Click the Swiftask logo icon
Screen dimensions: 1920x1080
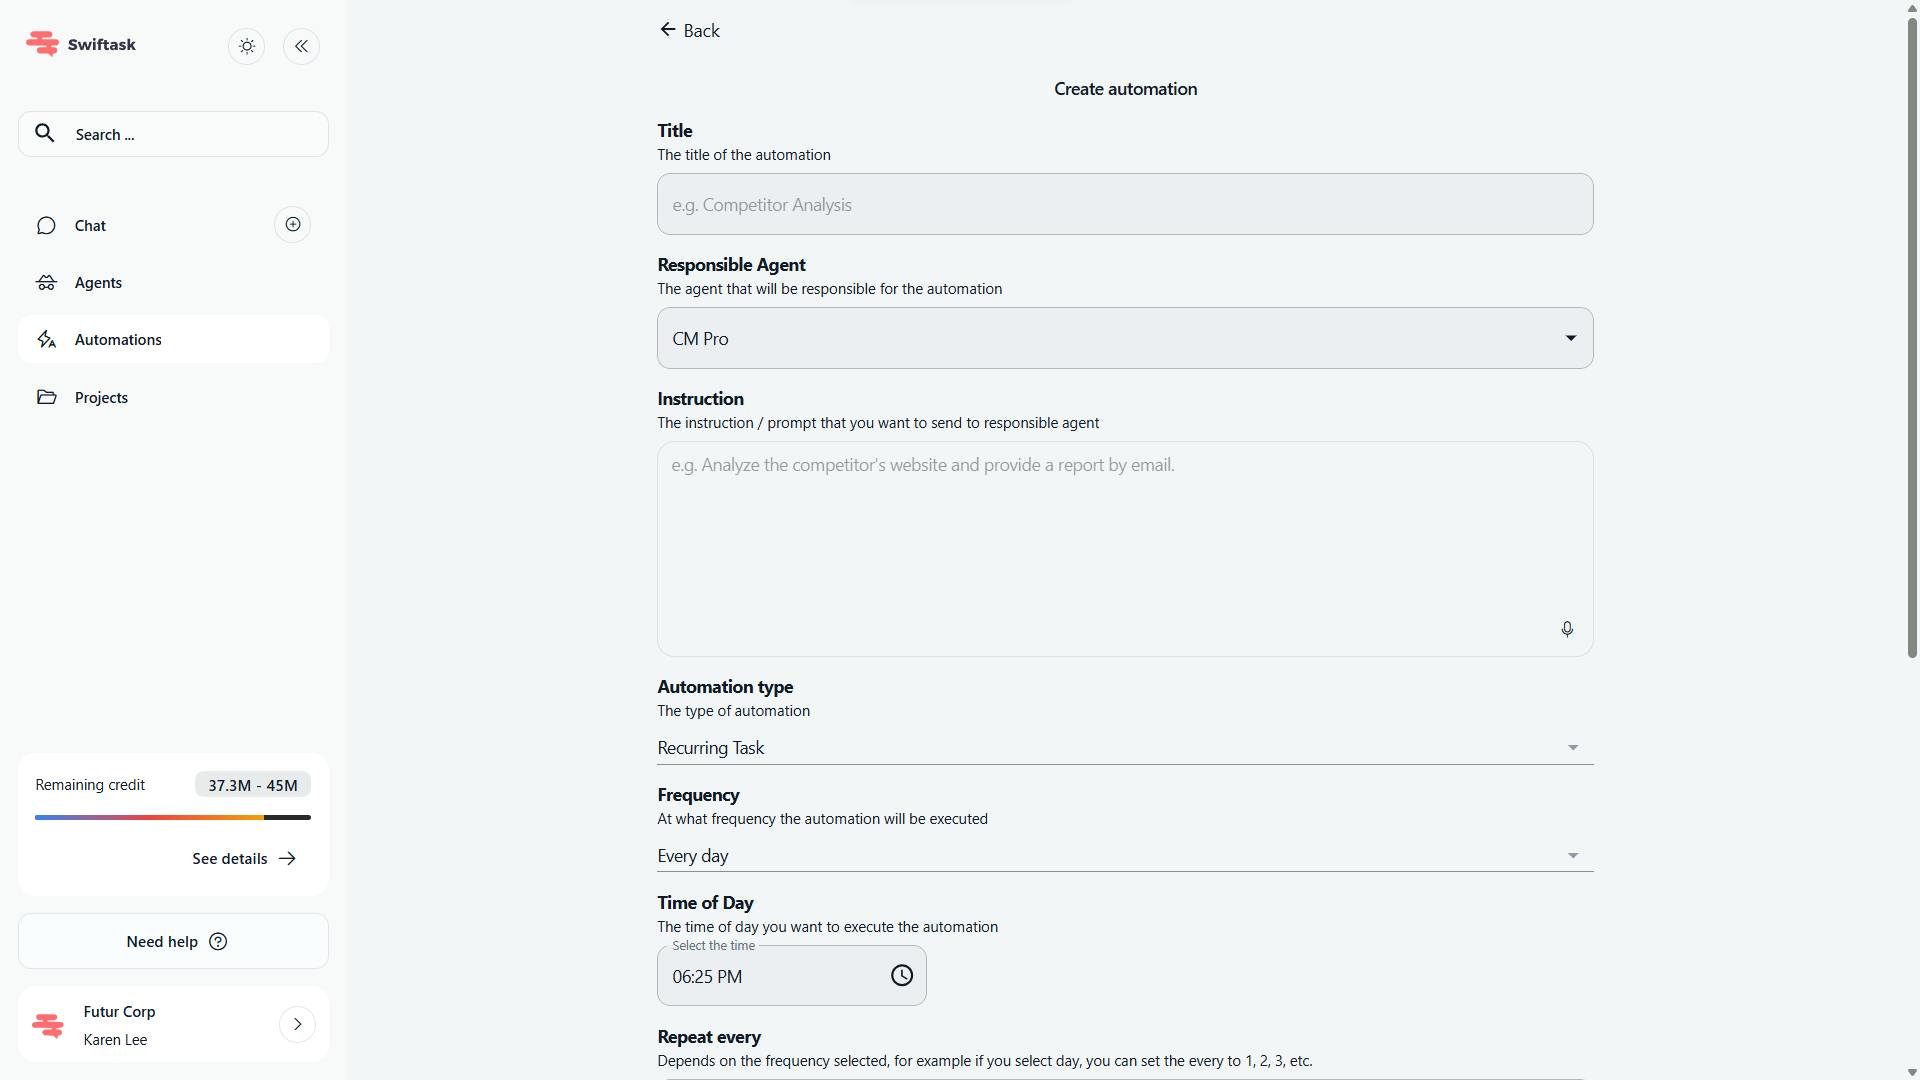click(x=43, y=44)
